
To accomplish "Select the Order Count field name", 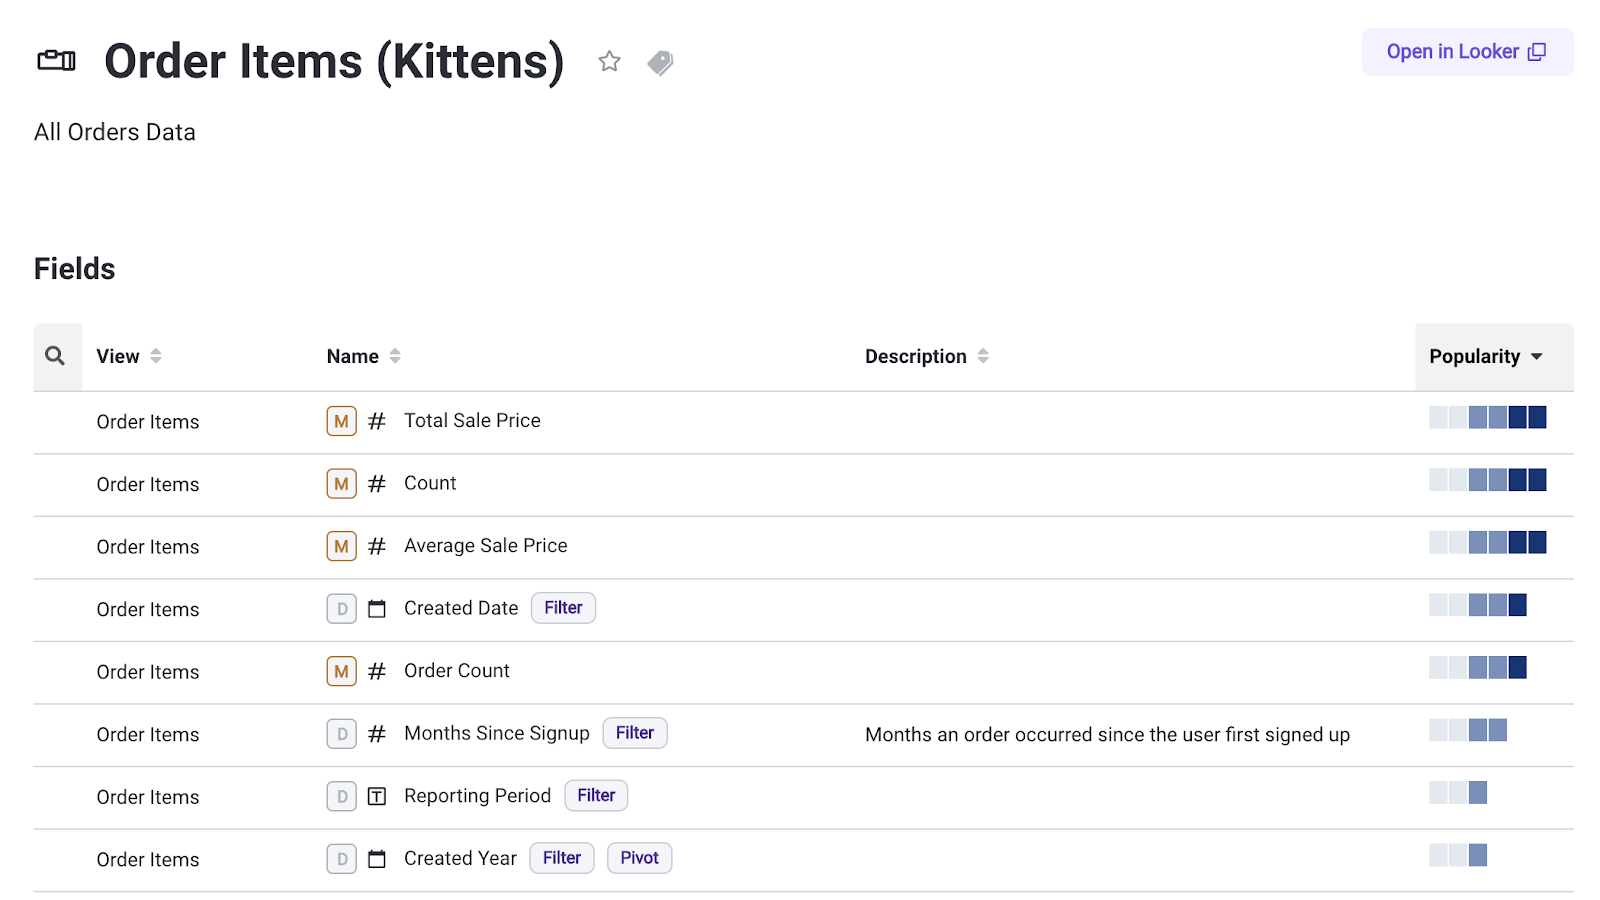I will 457,671.
